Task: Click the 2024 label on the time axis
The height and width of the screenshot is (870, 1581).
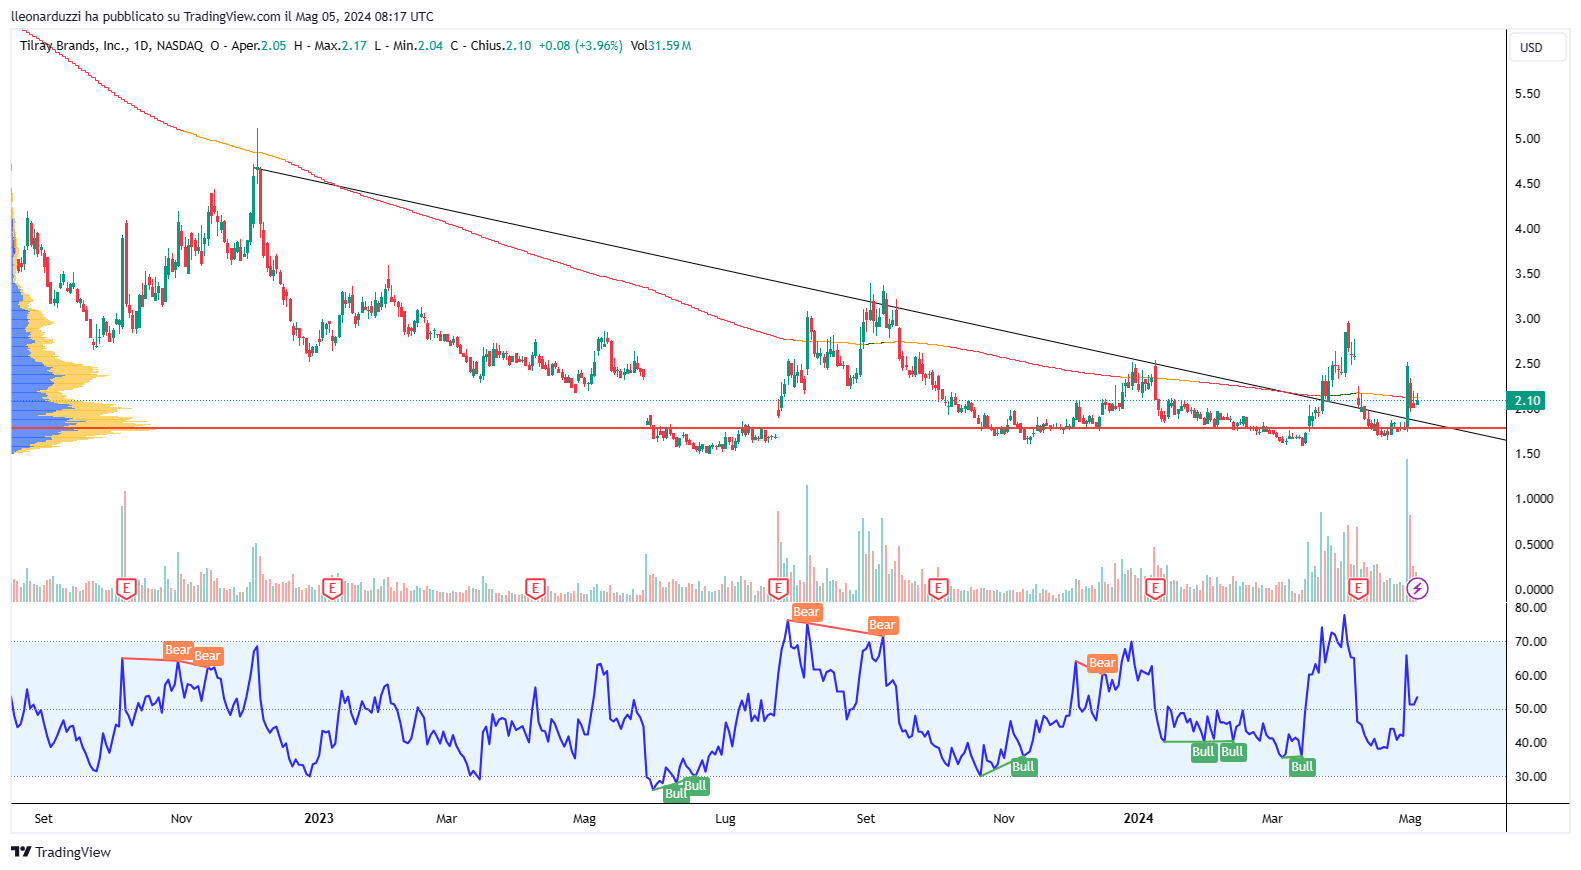Action: click(1138, 818)
